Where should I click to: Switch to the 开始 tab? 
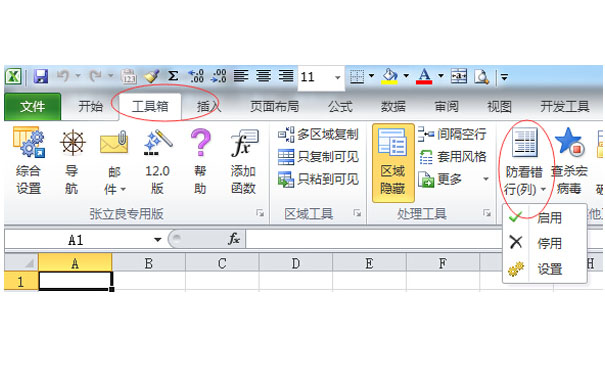[x=91, y=106]
